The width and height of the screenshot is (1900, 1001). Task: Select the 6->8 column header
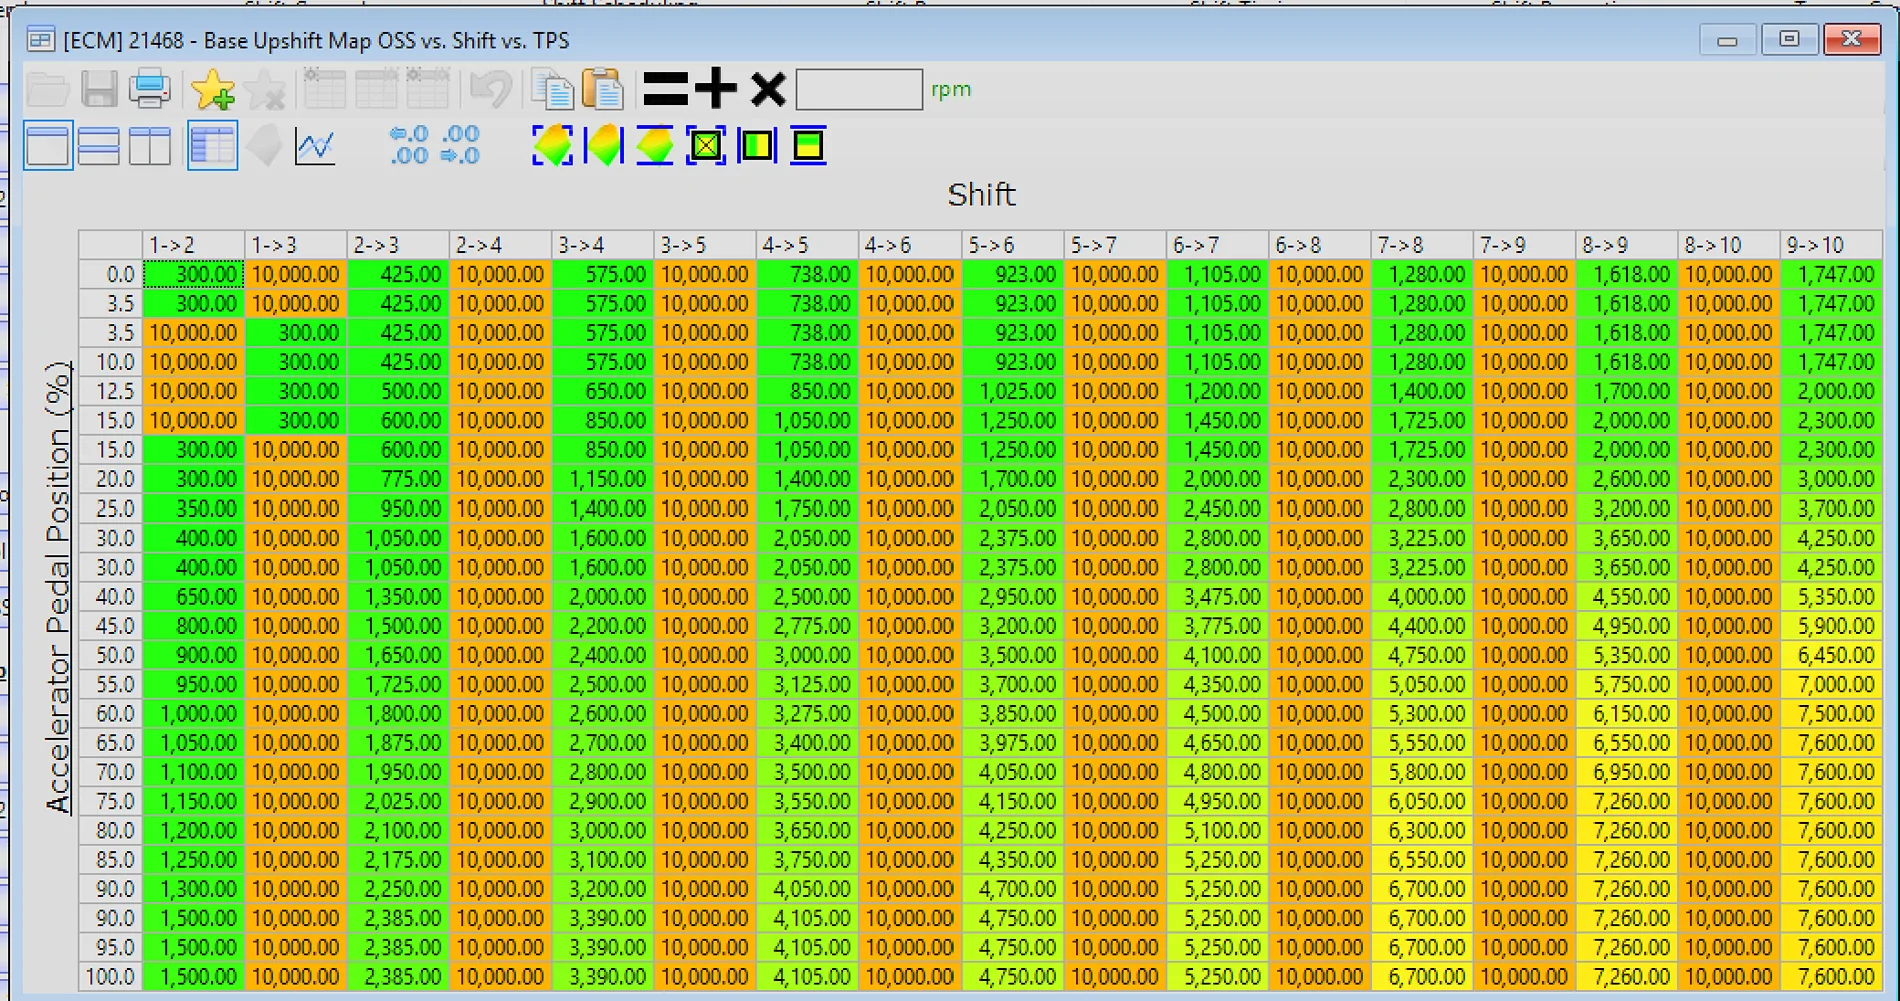pos(1319,245)
